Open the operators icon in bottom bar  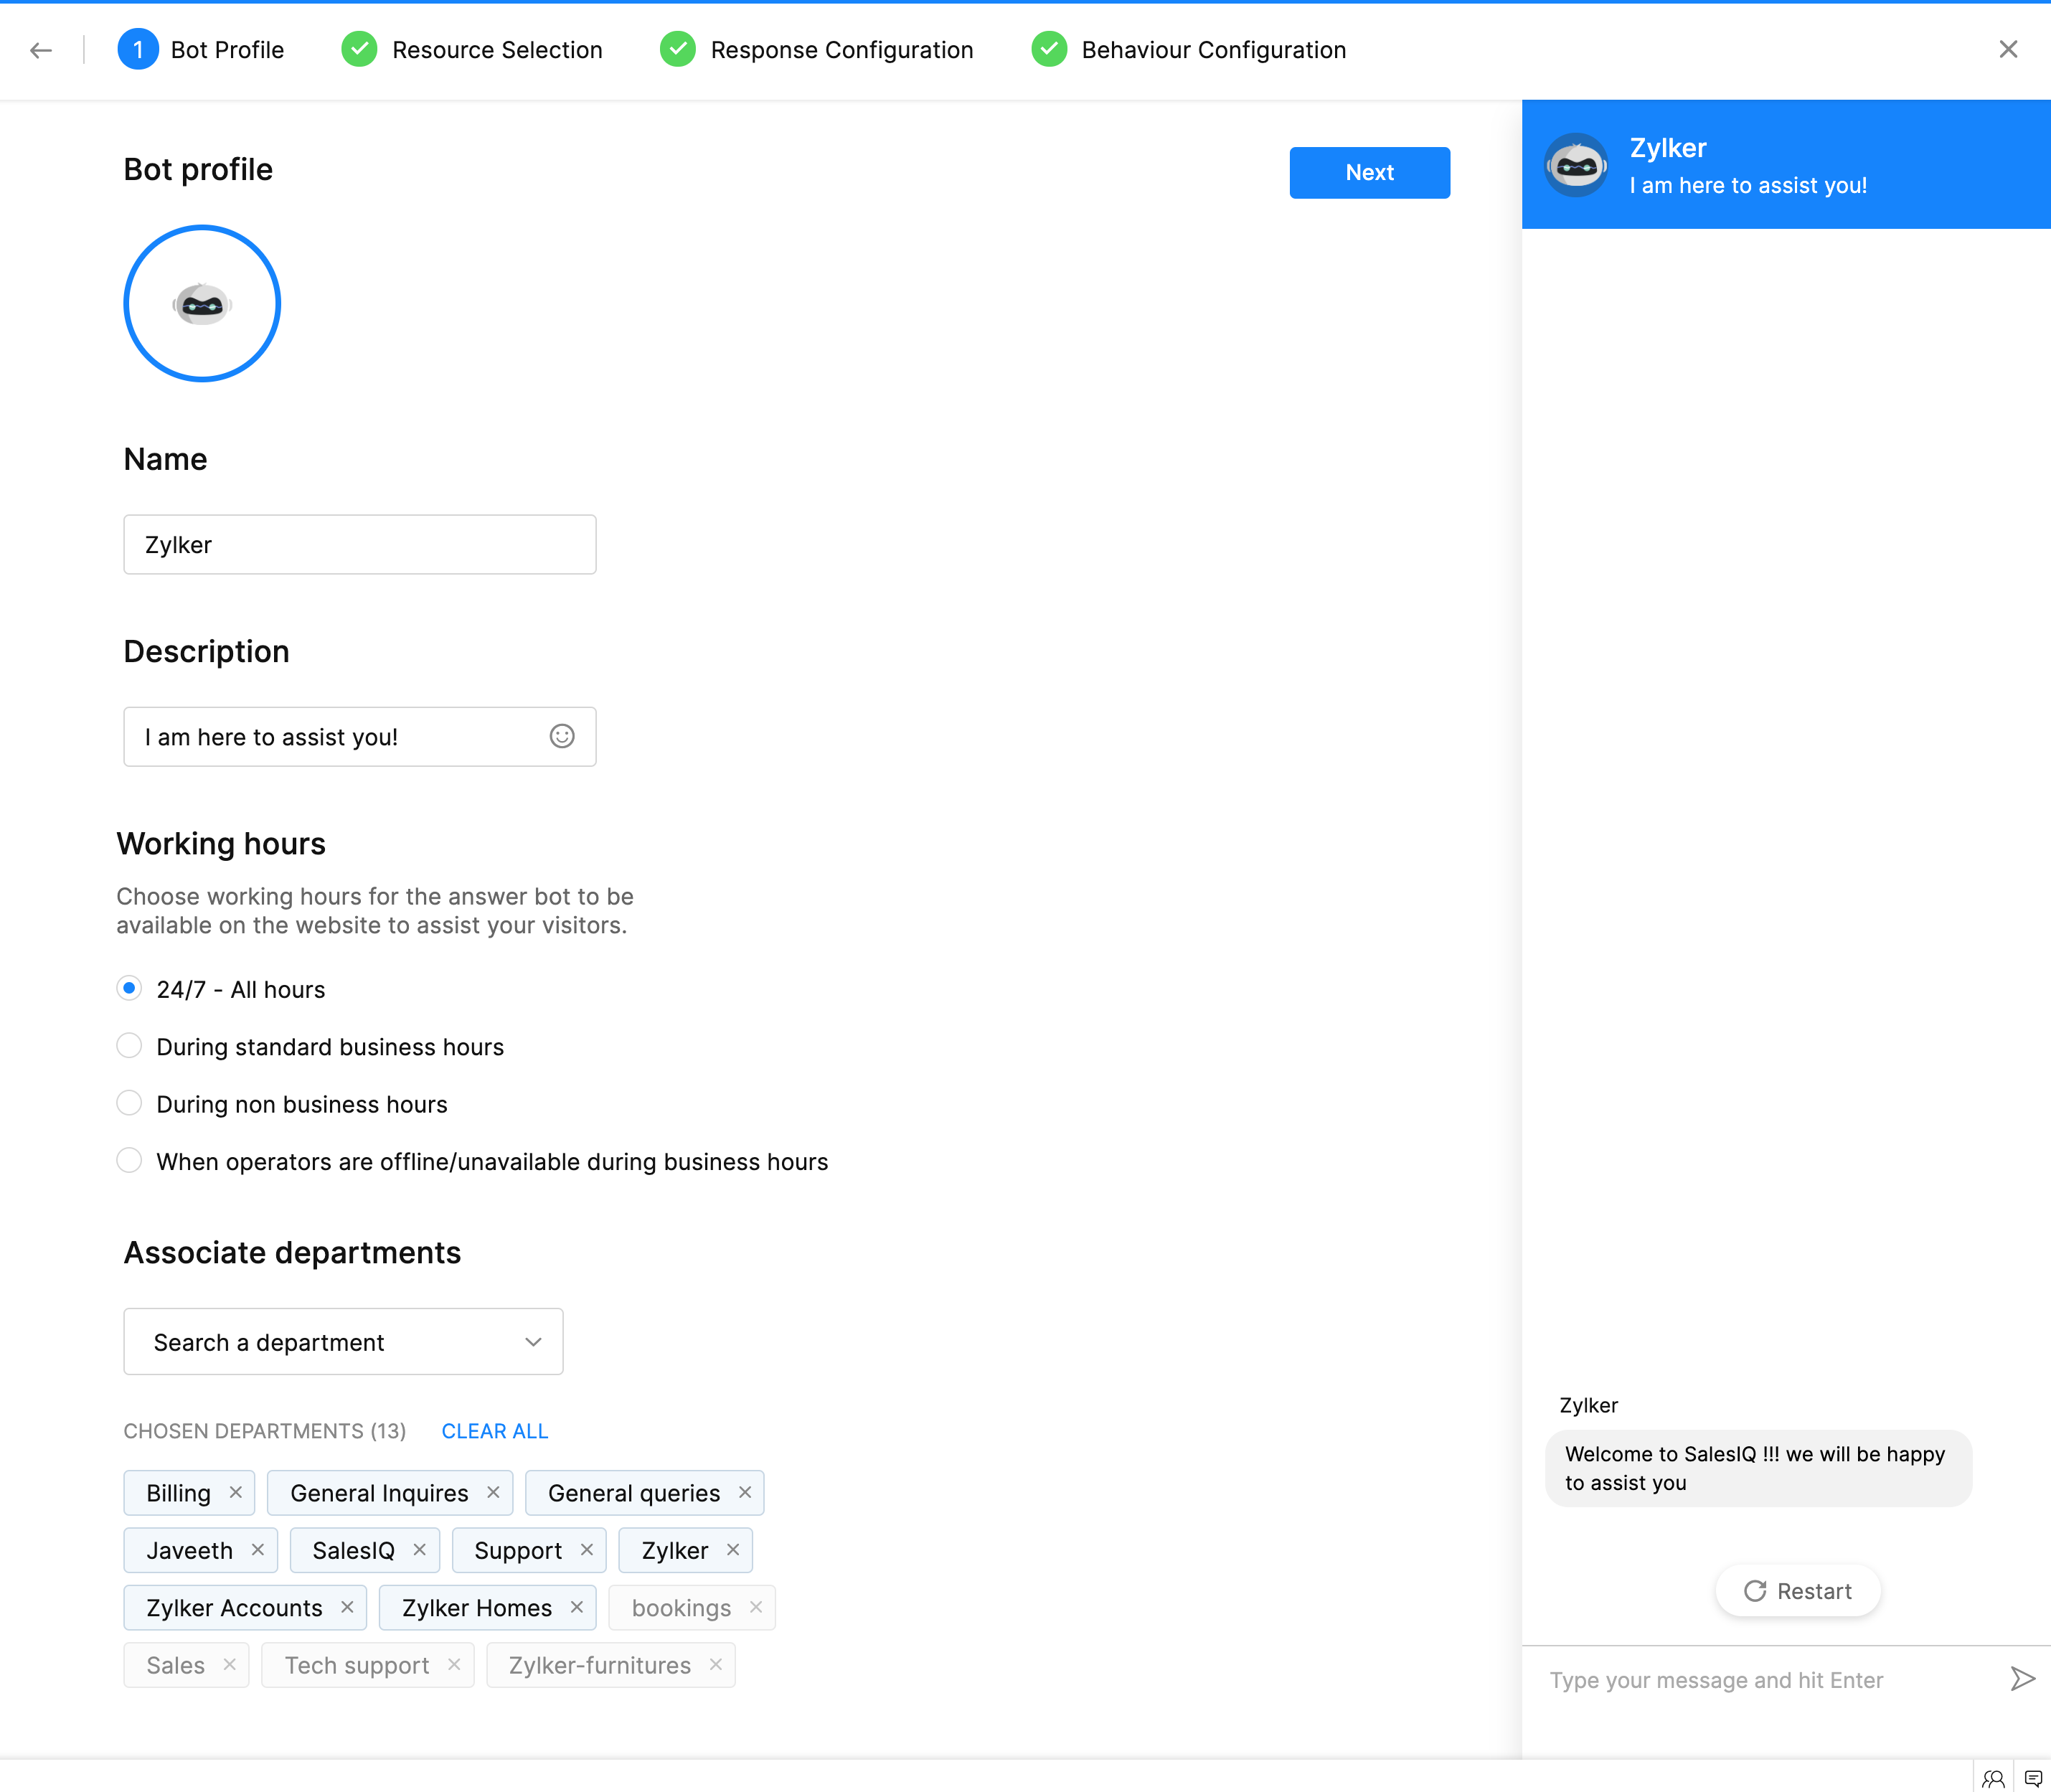(1993, 1778)
